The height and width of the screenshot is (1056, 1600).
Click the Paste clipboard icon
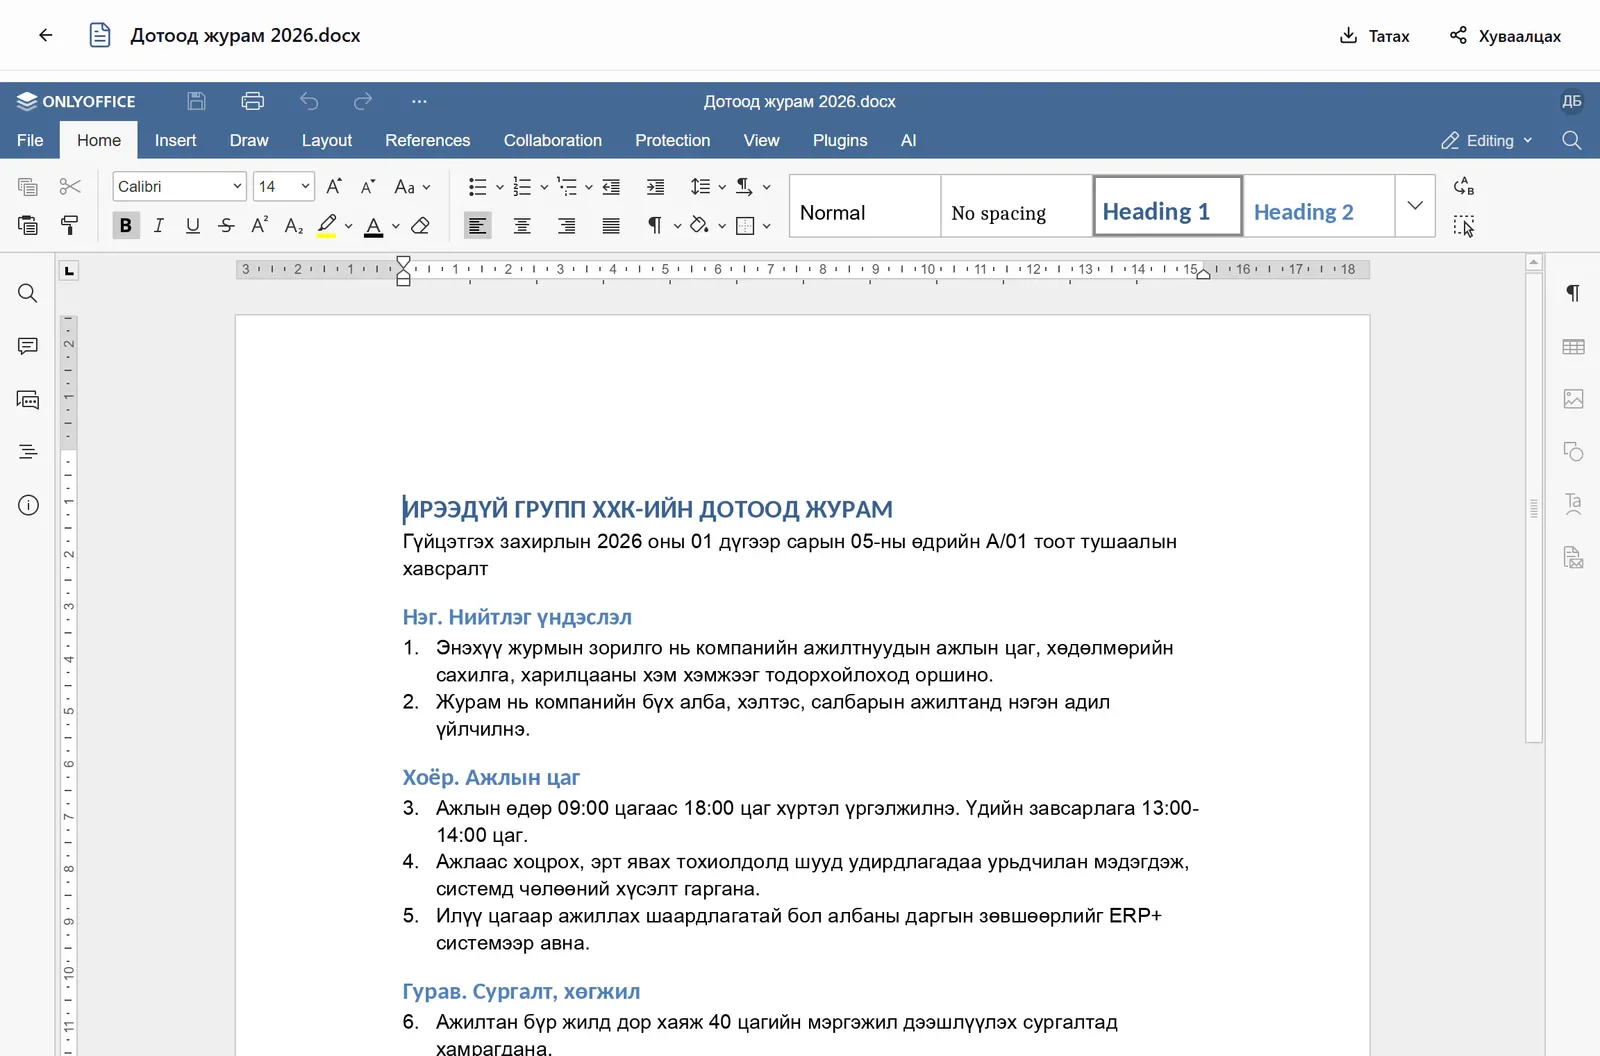[x=28, y=226]
